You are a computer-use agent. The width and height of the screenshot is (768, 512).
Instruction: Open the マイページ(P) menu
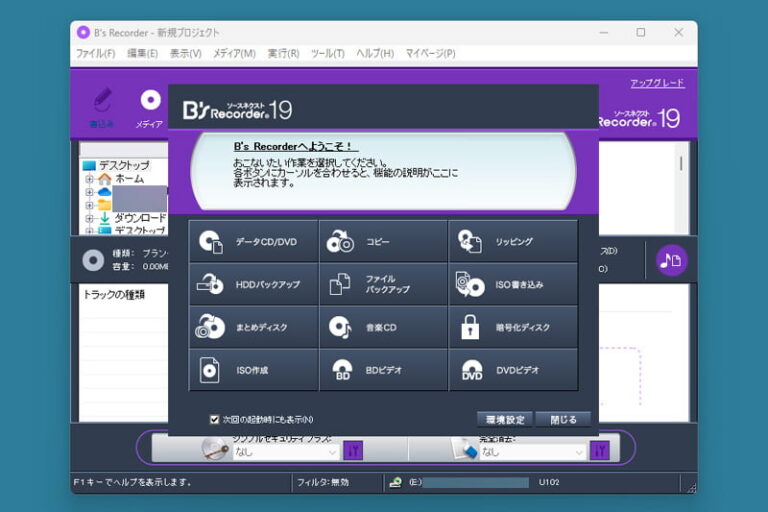(x=431, y=53)
